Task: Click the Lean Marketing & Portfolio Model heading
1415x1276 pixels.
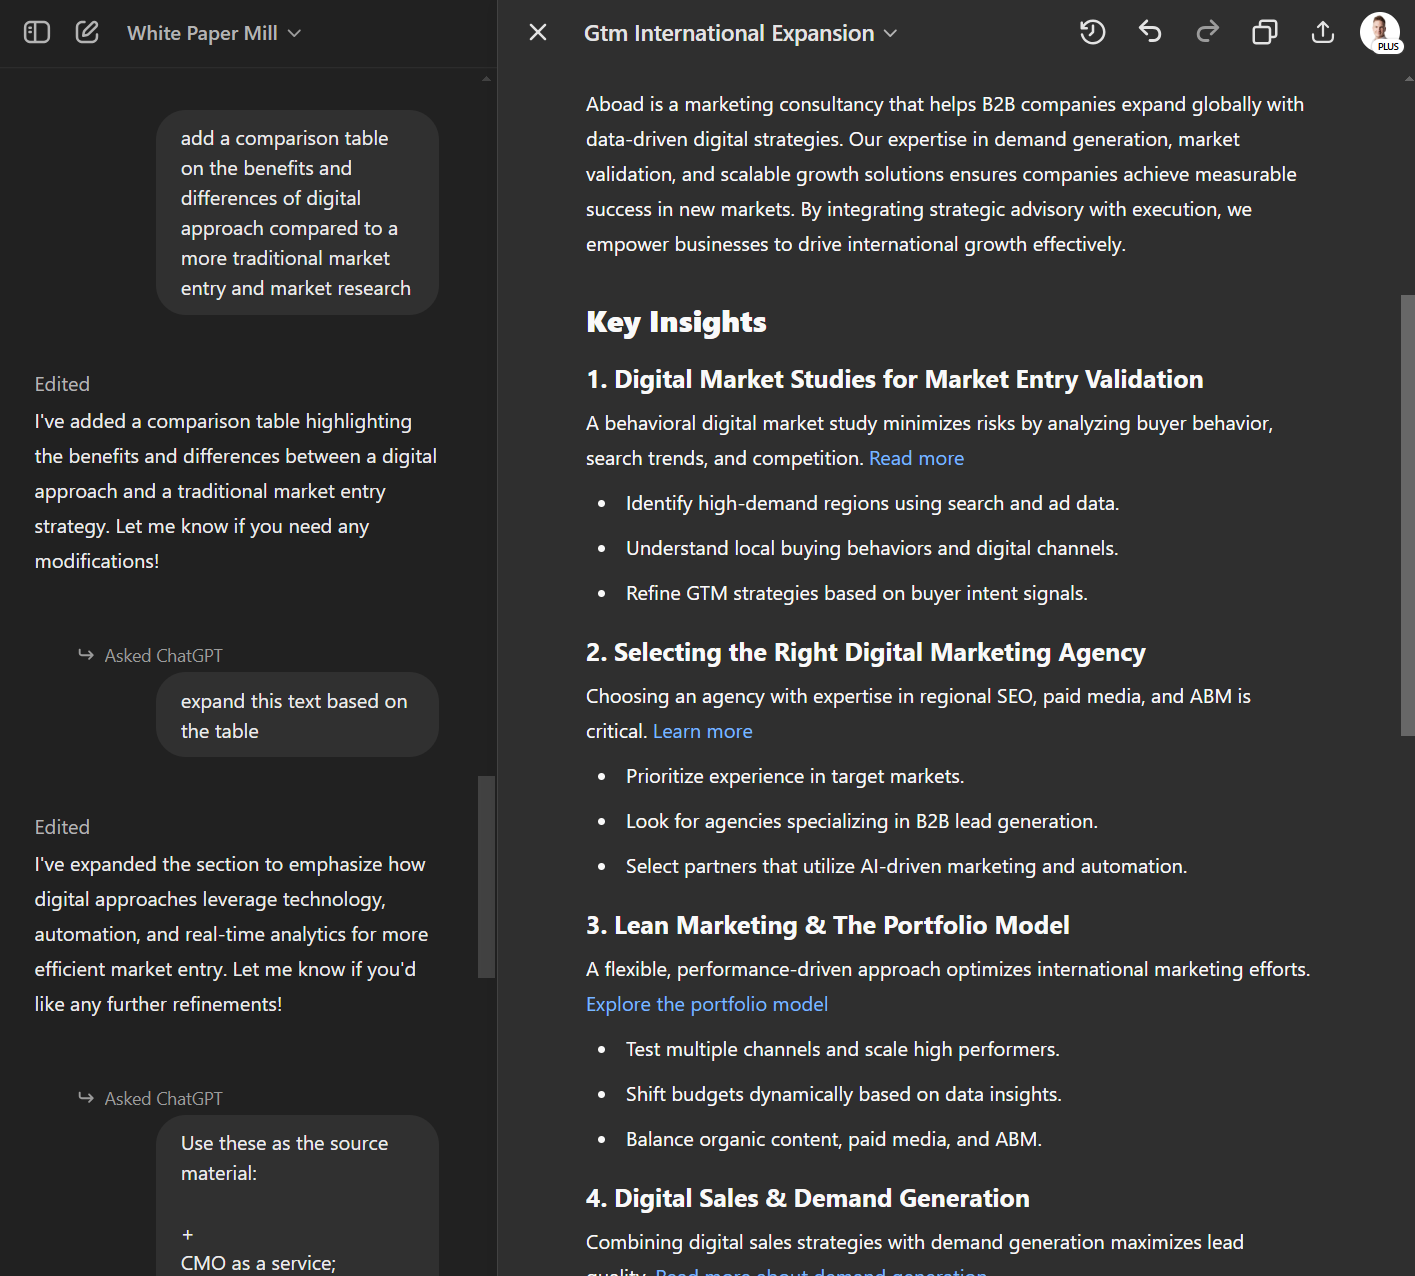Action: point(827,925)
